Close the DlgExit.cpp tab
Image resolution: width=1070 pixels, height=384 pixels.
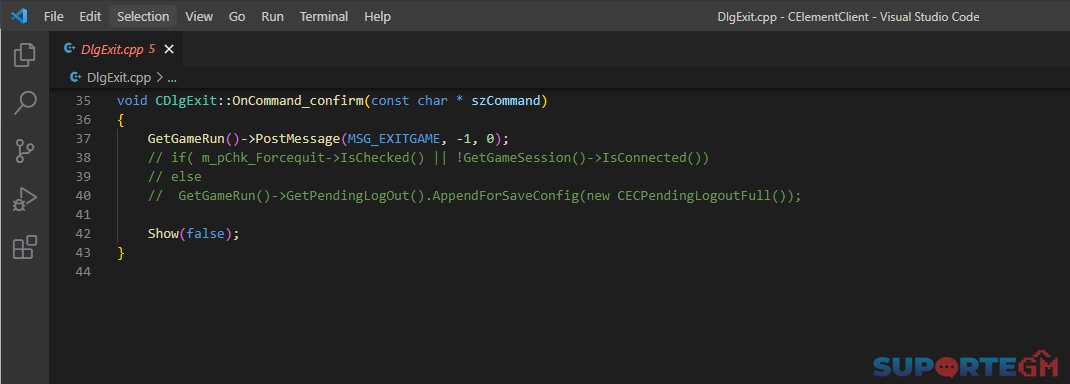(x=169, y=49)
